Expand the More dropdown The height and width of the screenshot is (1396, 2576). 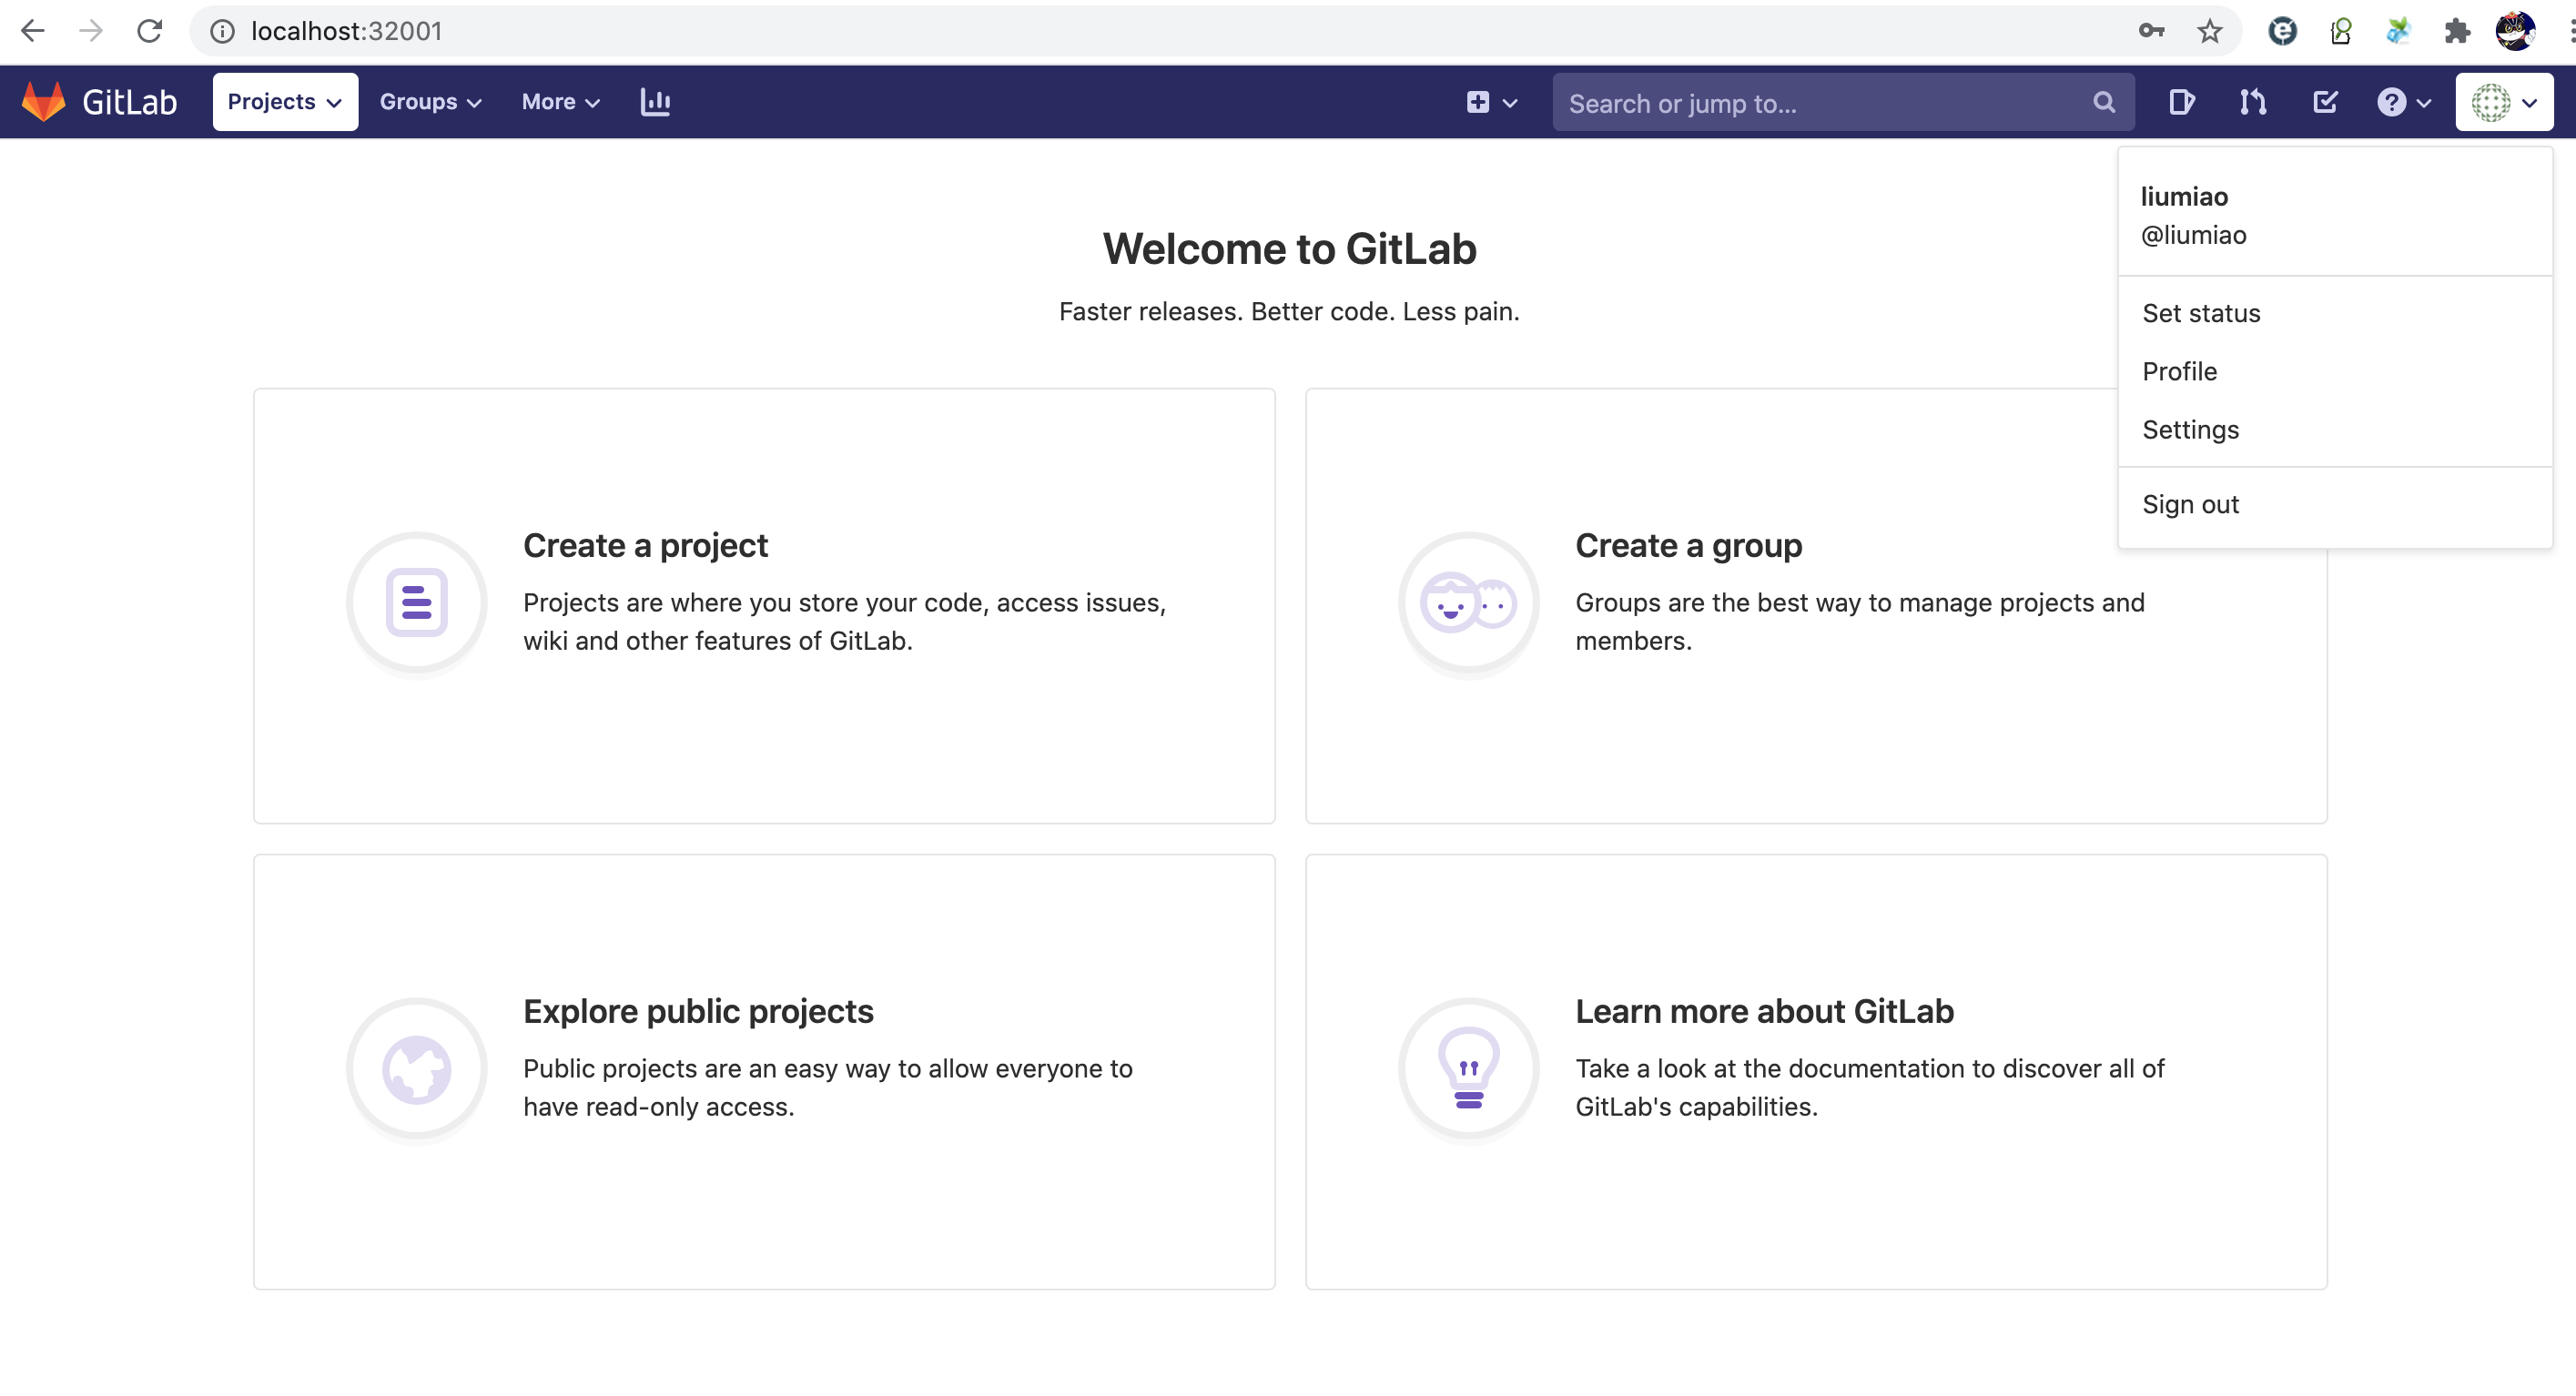pyautogui.click(x=560, y=102)
